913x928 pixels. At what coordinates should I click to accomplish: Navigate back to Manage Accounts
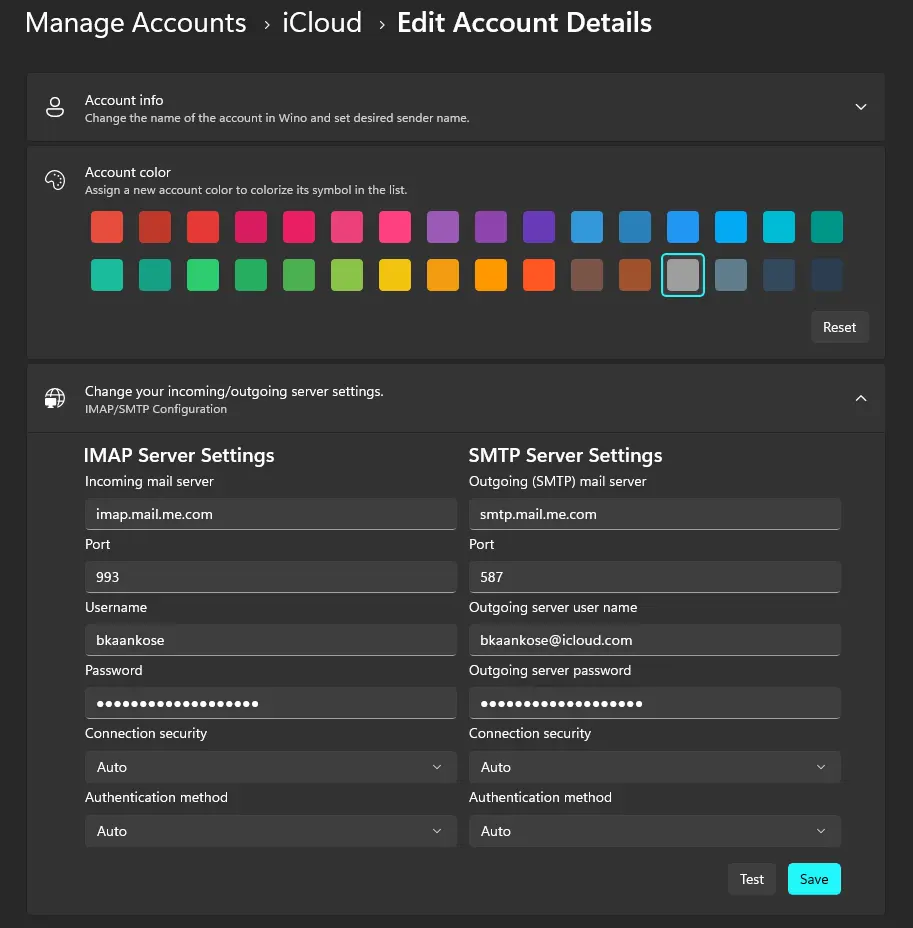(135, 22)
